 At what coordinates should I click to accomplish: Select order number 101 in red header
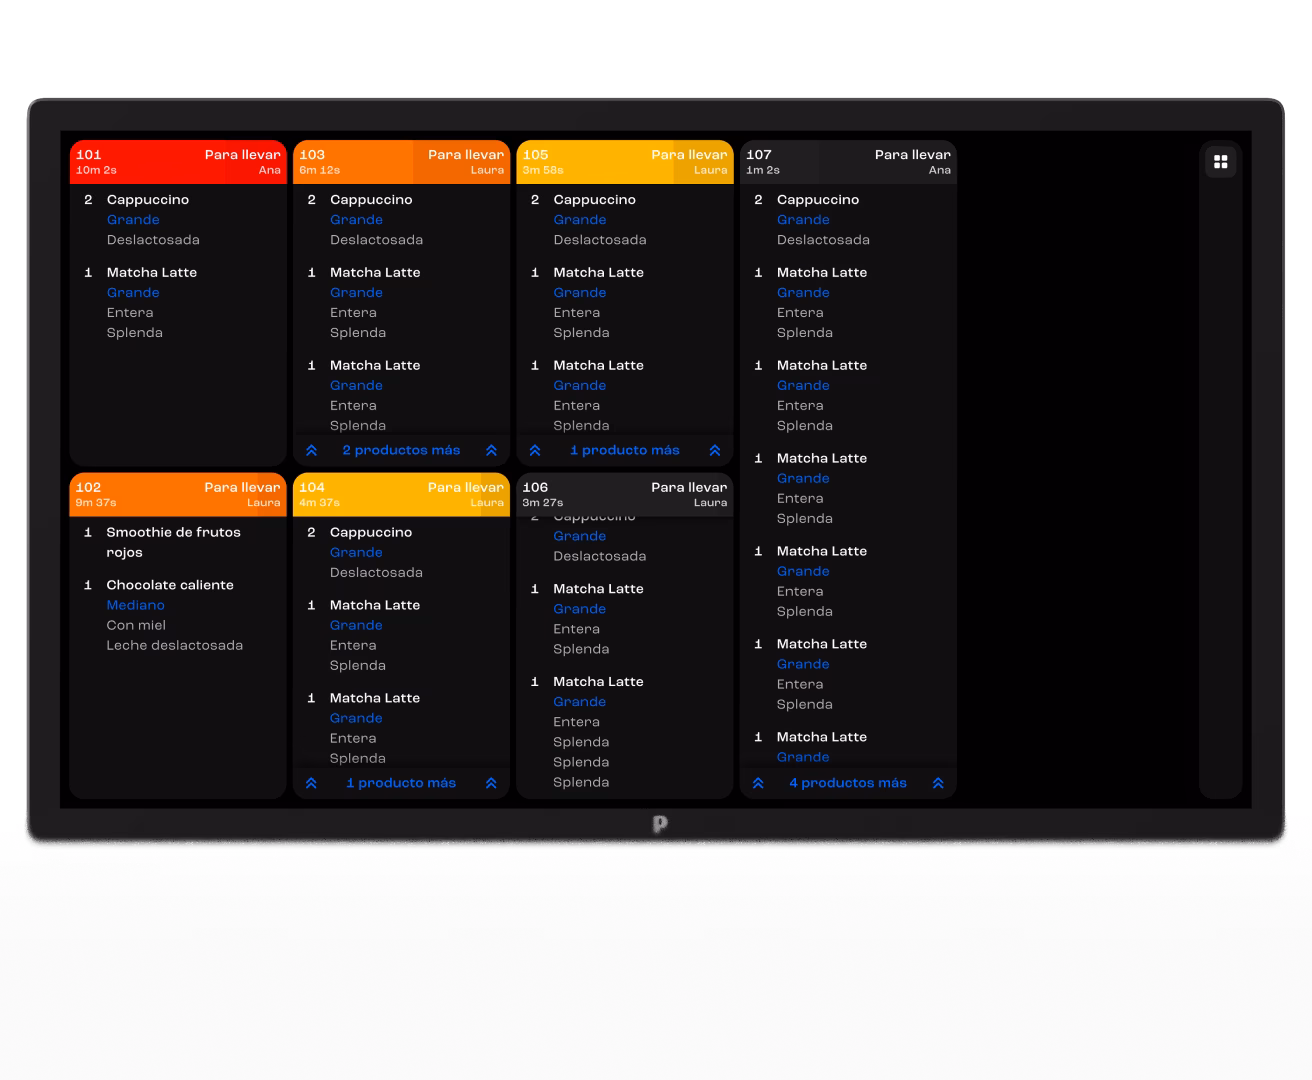(x=89, y=155)
